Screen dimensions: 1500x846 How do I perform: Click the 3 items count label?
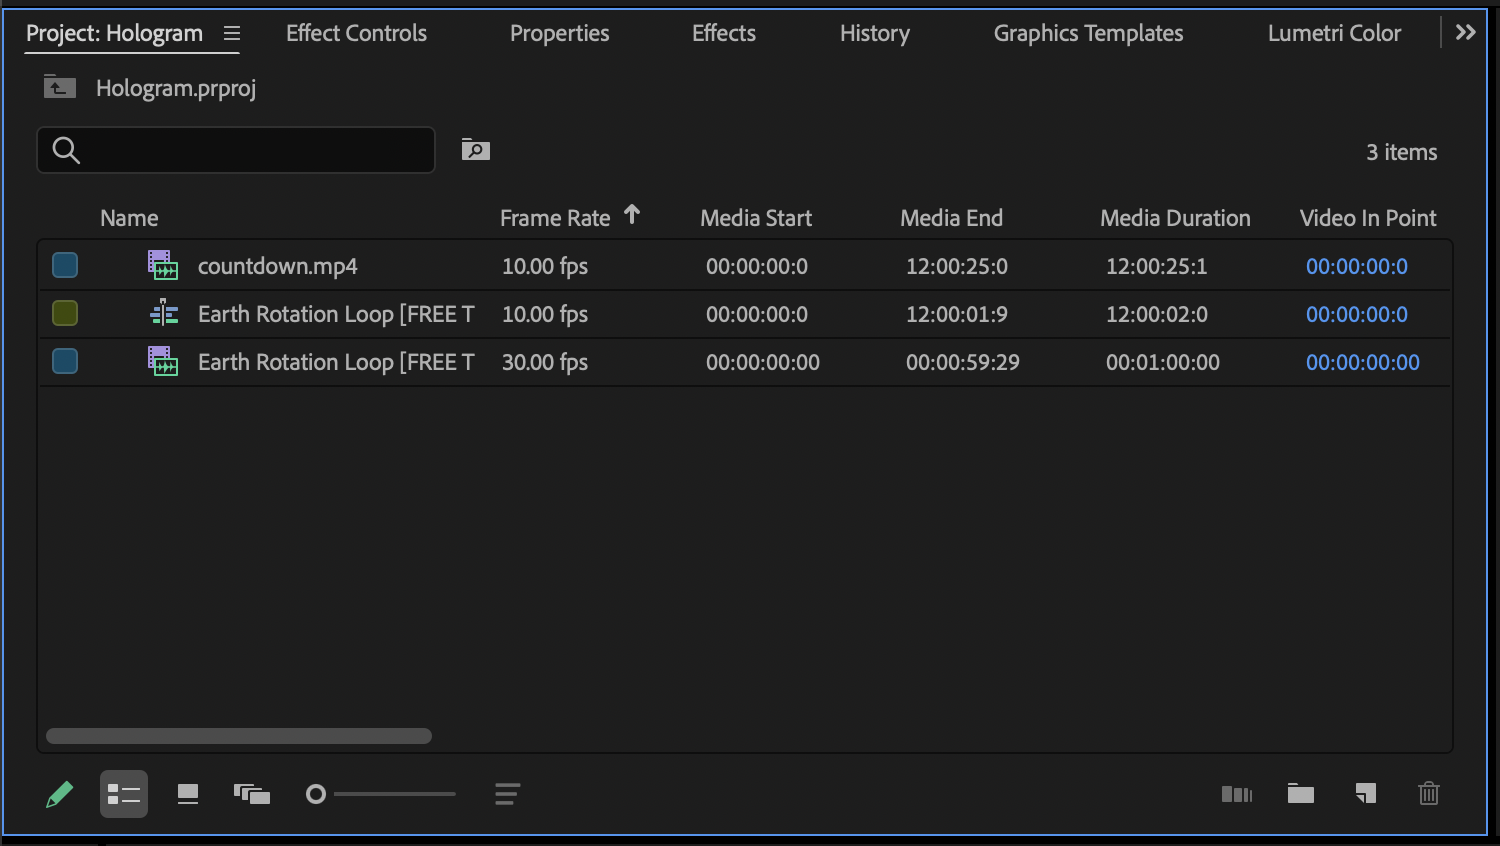[1402, 152]
